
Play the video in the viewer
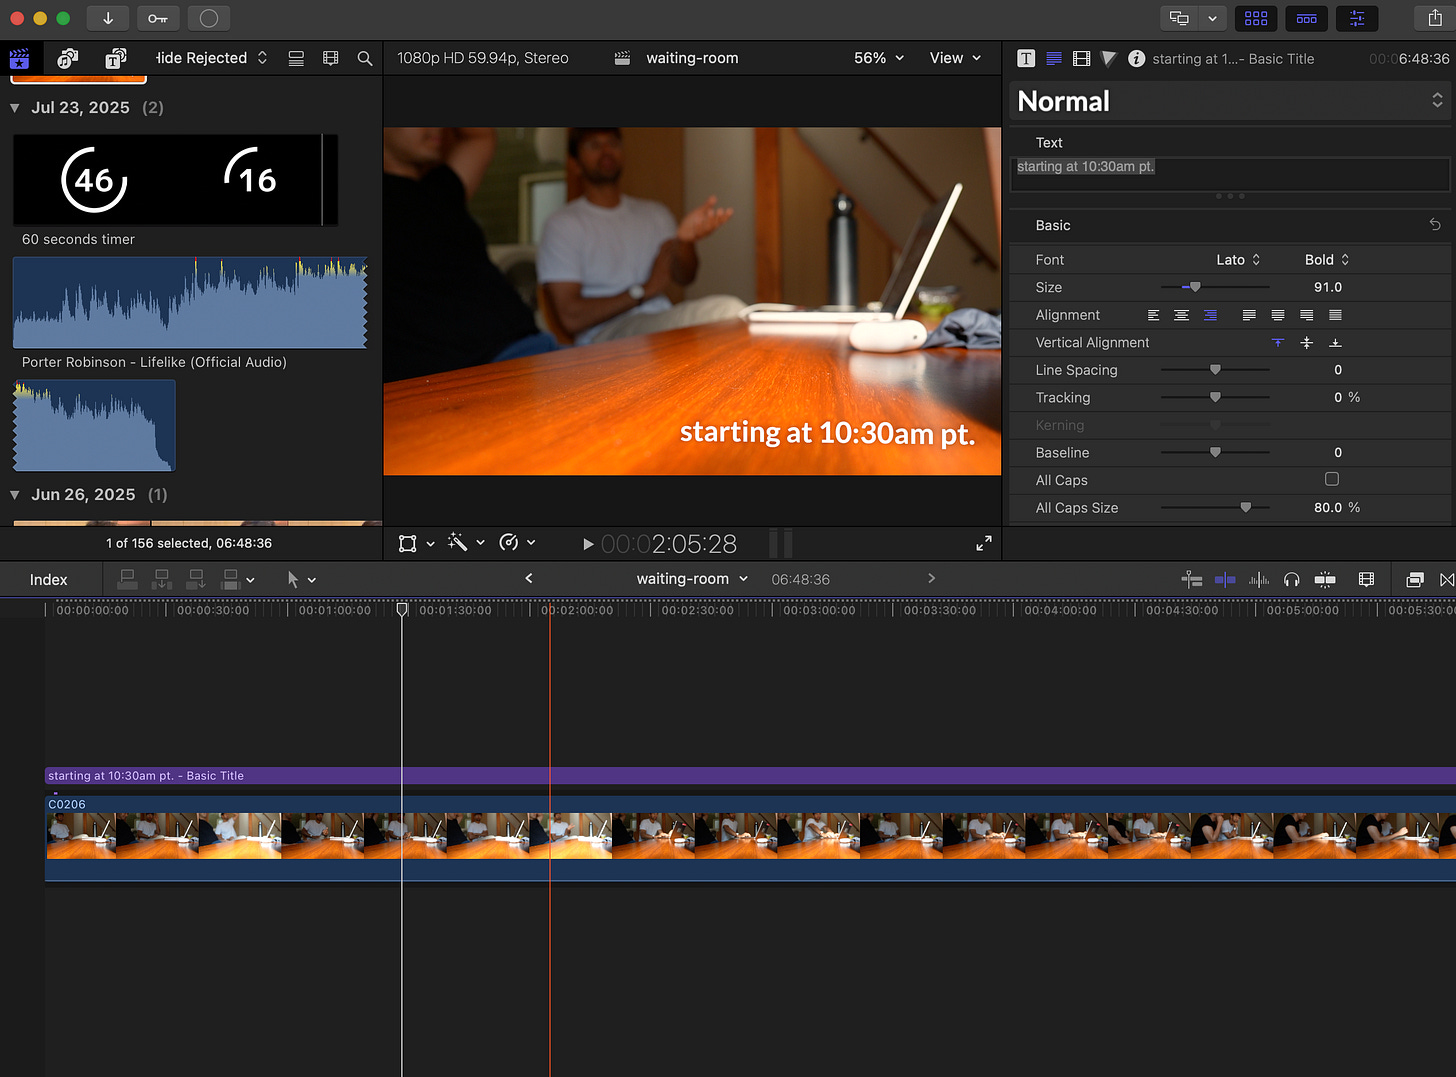coord(588,544)
